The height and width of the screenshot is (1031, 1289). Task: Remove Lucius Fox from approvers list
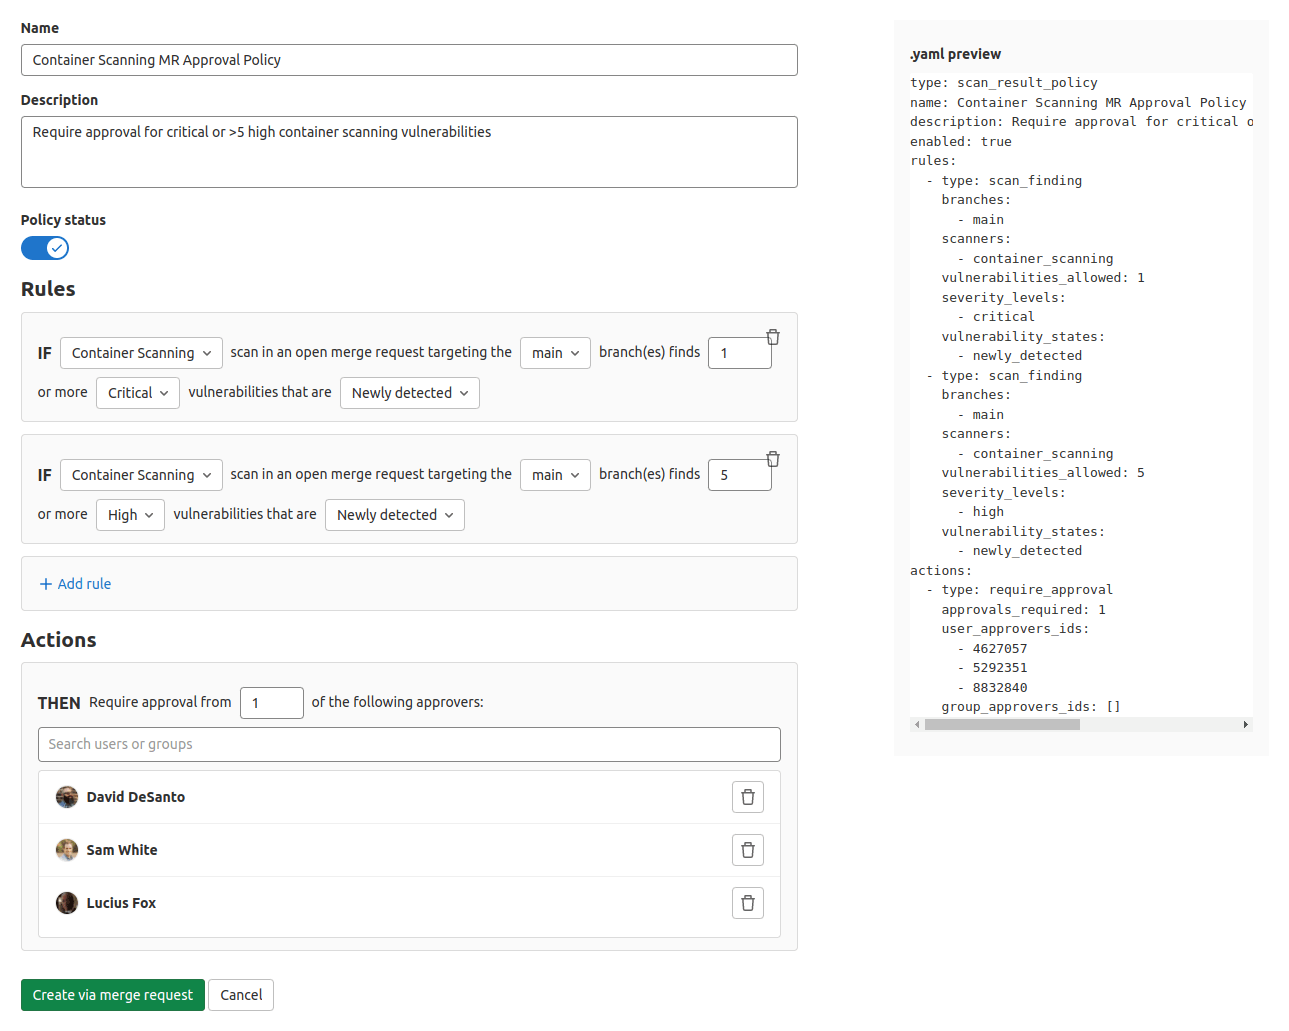(x=747, y=903)
